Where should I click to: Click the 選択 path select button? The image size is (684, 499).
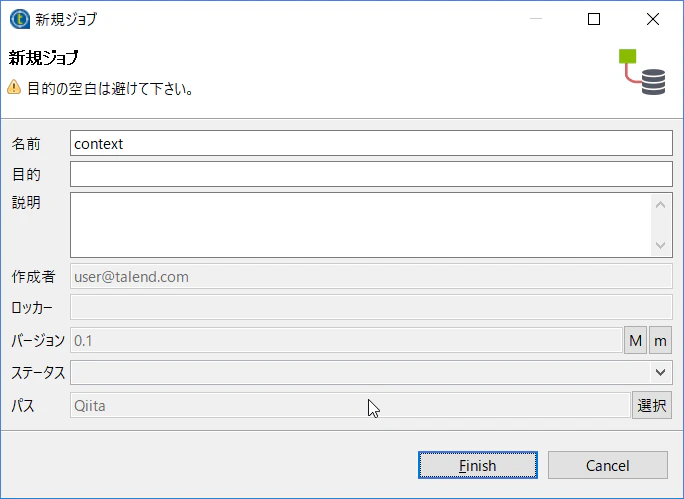pos(652,405)
